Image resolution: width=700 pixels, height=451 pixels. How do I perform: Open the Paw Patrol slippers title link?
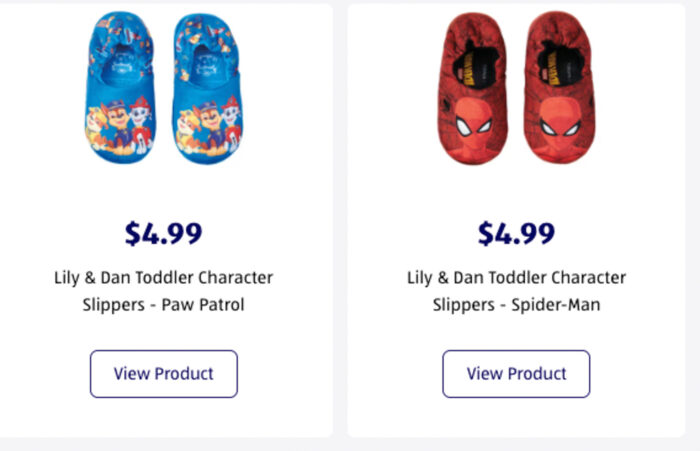pyautogui.click(x=164, y=291)
